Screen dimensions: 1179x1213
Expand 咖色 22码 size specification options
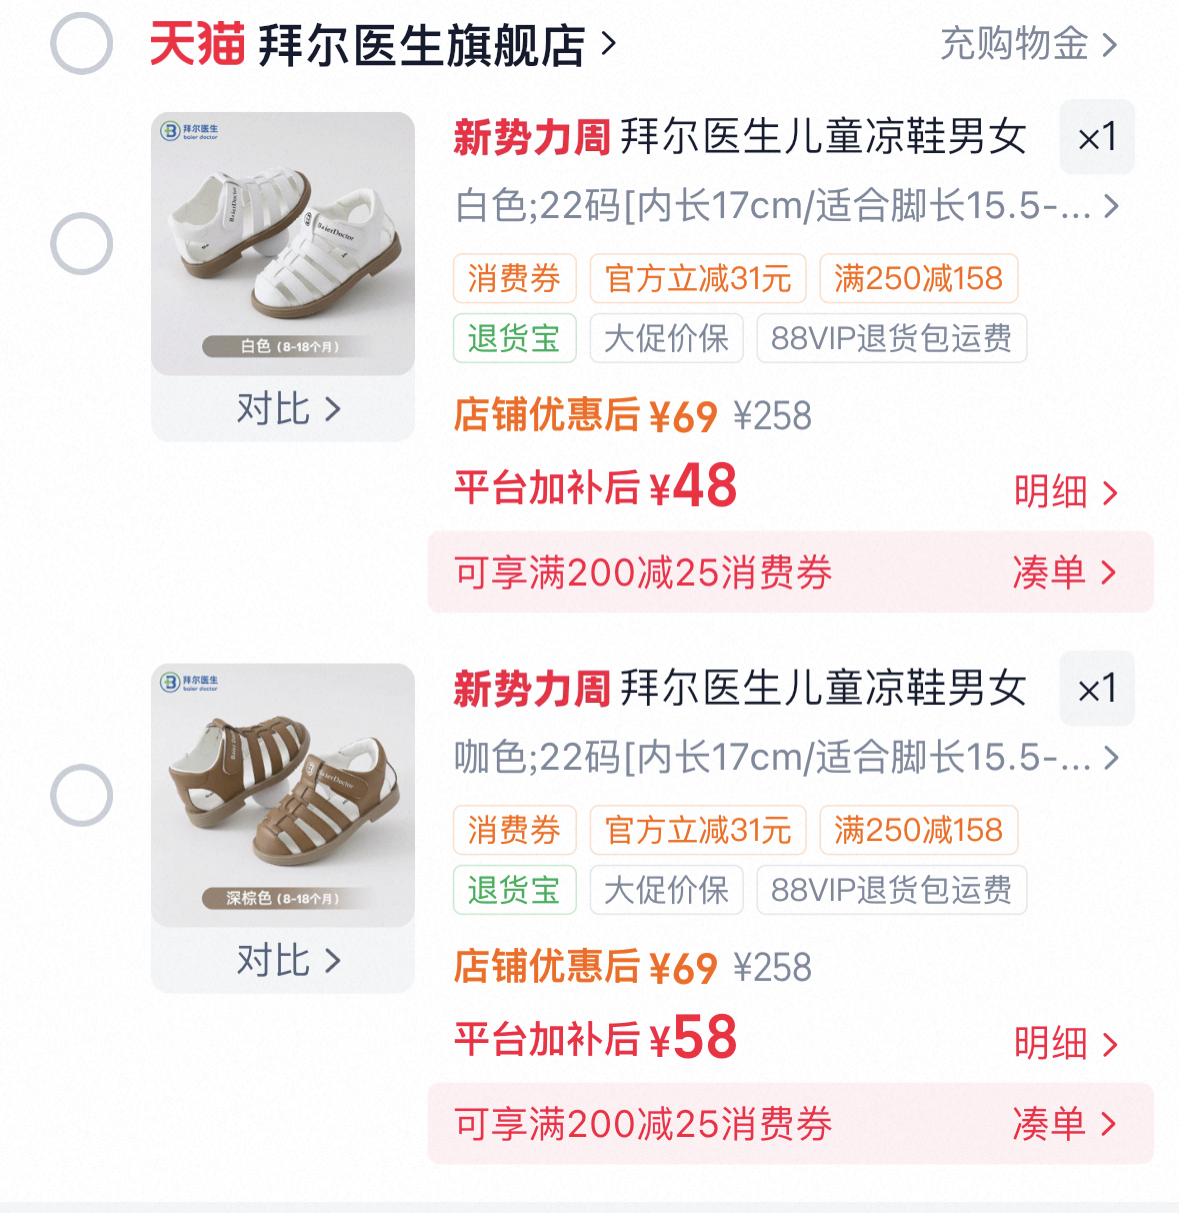click(x=786, y=758)
